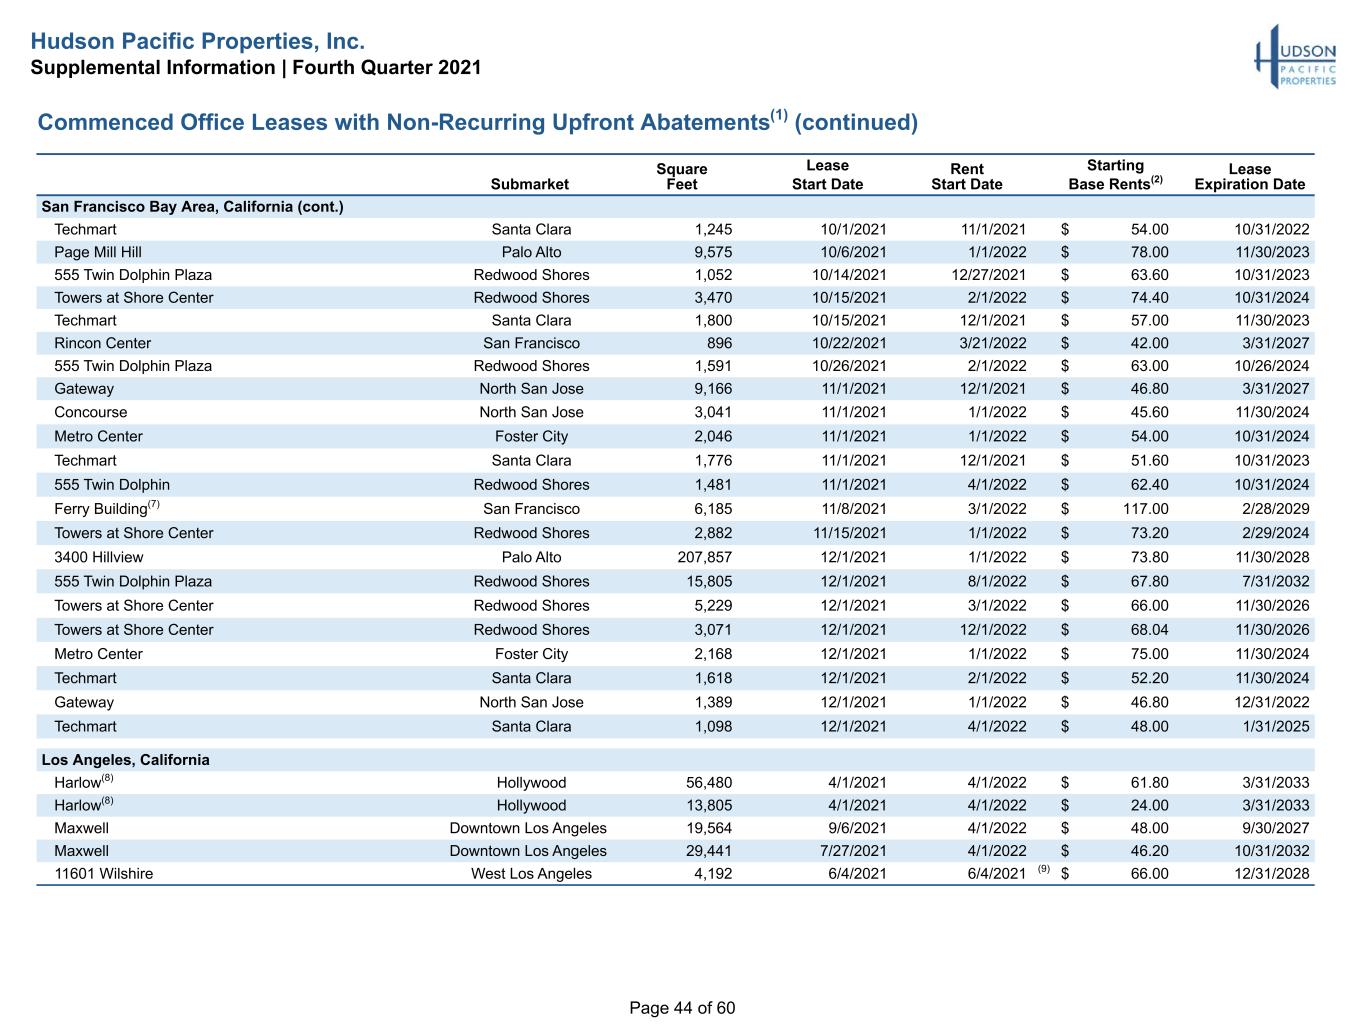Click the Downtown Los Angeles submarket for 19,564
1365x1024 pixels.
(528, 828)
